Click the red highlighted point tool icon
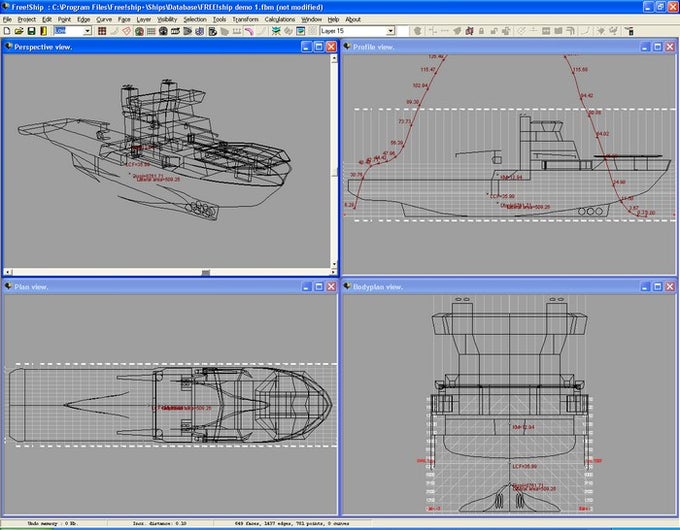The image size is (680, 530). pyautogui.click(x=469, y=31)
